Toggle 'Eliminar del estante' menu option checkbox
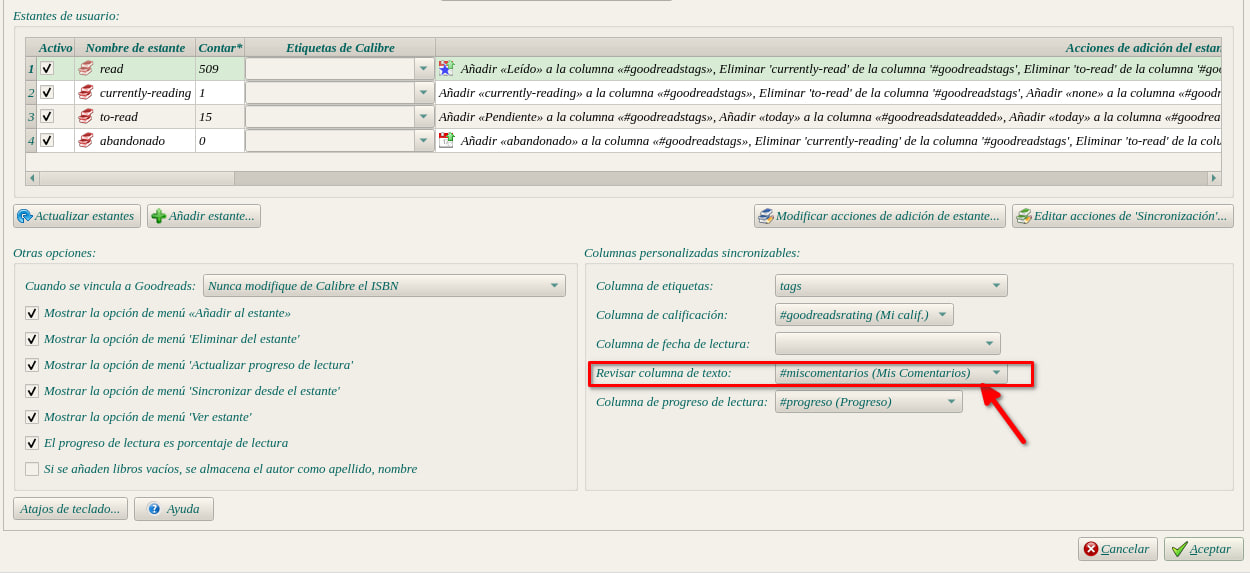Viewport: 1250px width, 573px height. [x=32, y=339]
